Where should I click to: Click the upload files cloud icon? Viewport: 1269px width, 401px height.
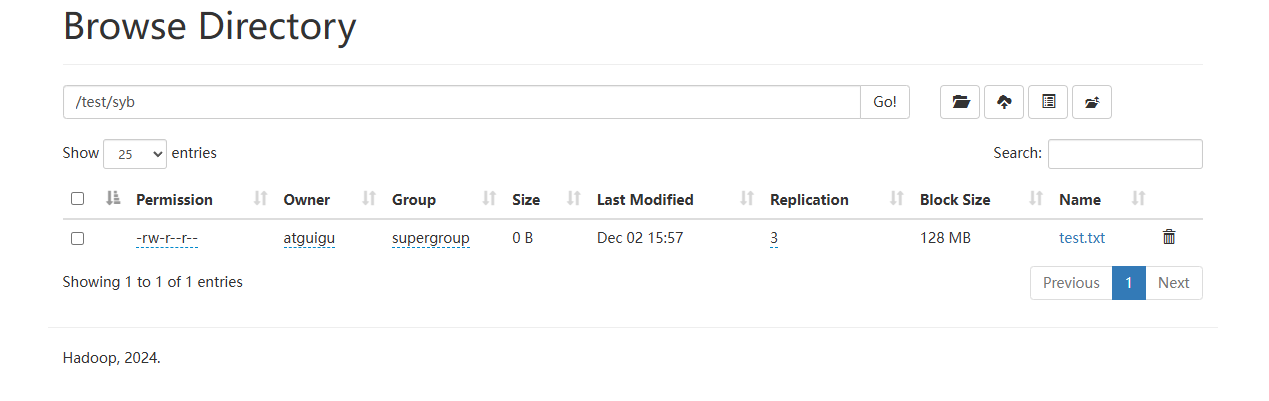click(x=1004, y=102)
